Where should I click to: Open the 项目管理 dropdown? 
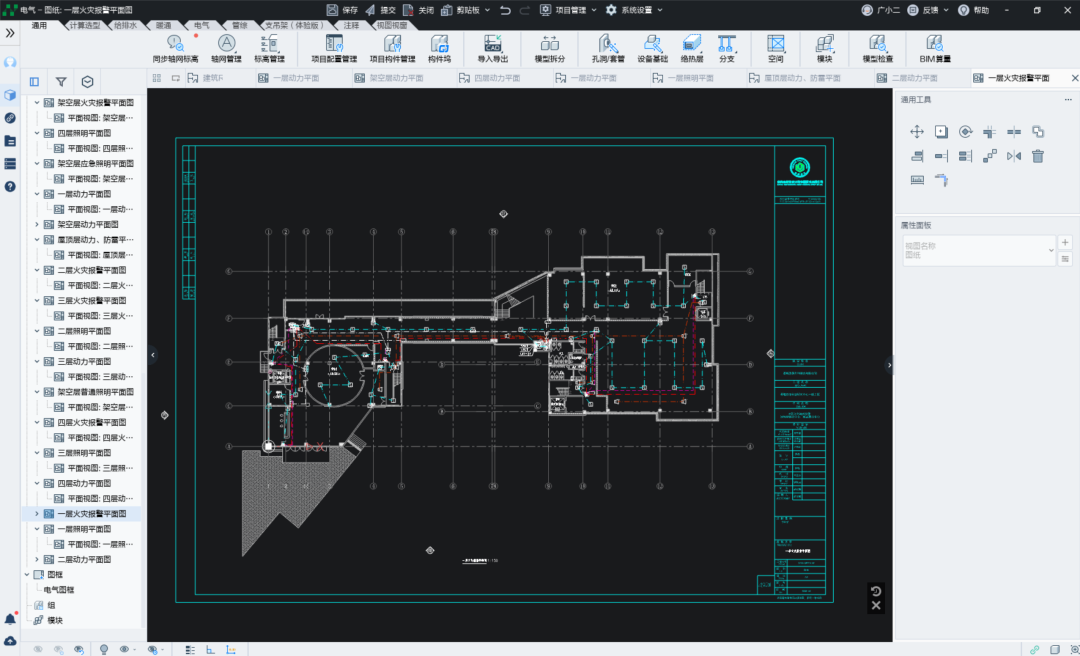568,10
